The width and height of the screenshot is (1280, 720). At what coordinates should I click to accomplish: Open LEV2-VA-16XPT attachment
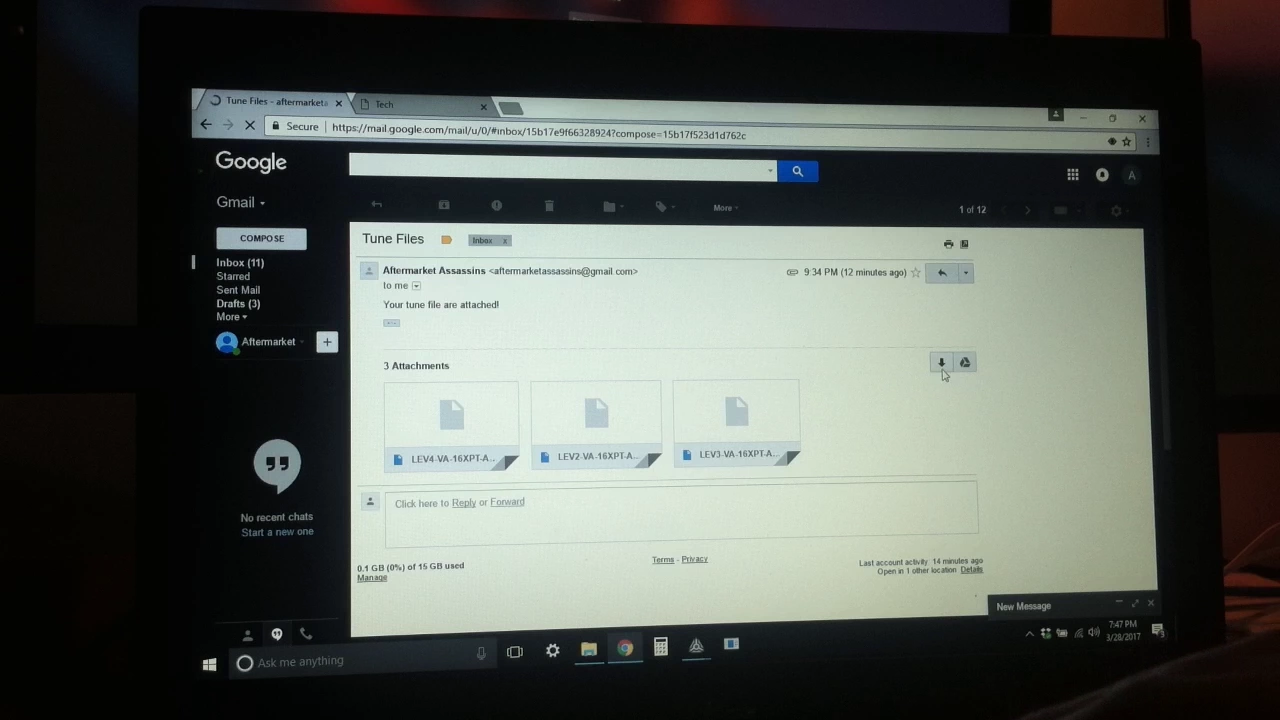click(x=596, y=424)
